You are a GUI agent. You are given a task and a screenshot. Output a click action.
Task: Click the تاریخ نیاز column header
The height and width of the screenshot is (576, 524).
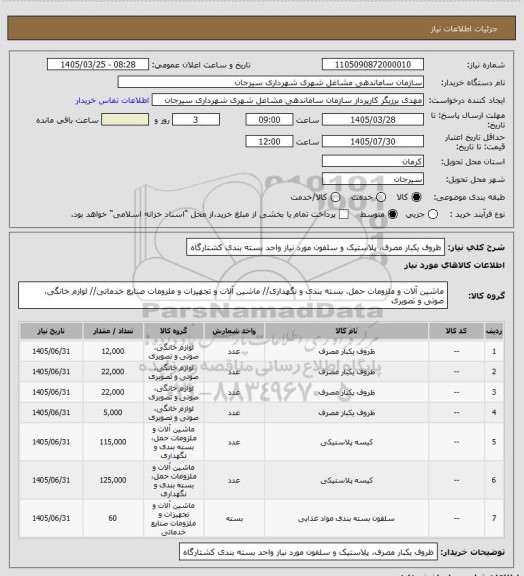tap(51, 331)
